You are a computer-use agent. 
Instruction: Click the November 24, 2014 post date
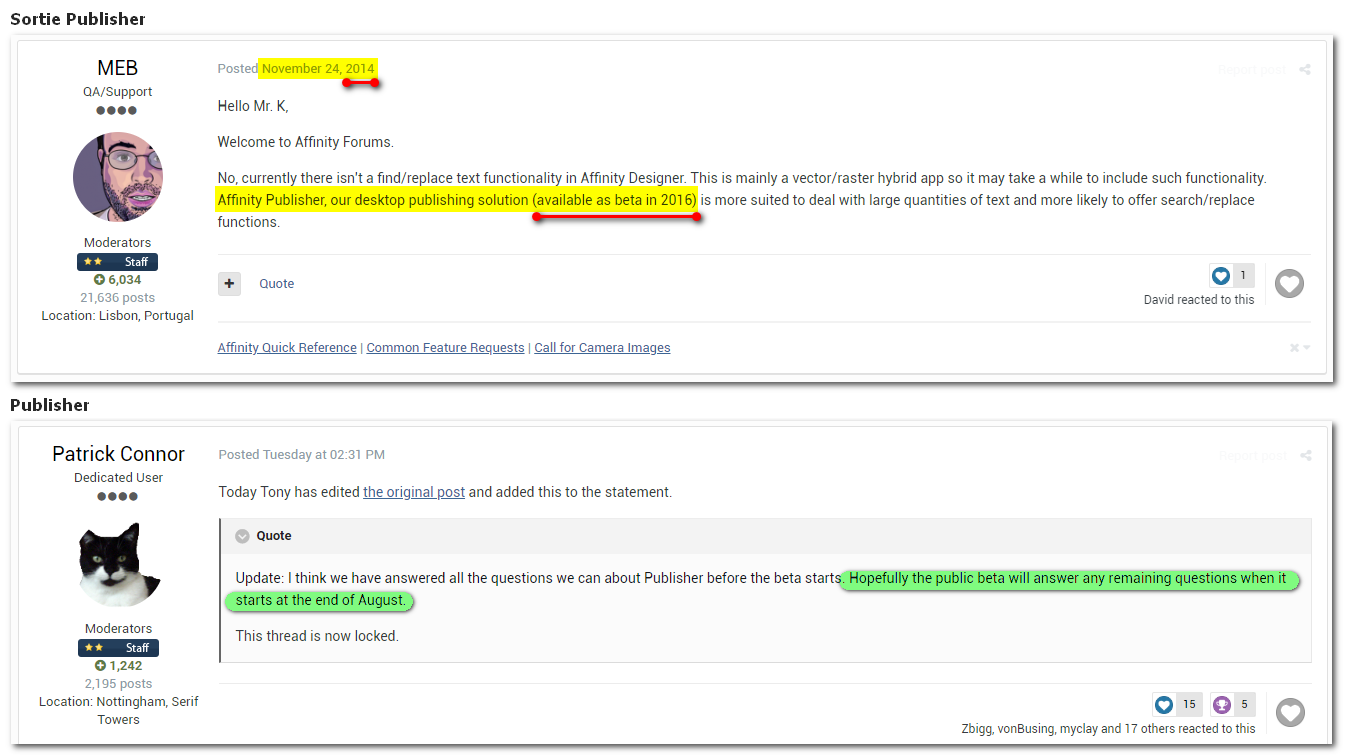click(318, 69)
